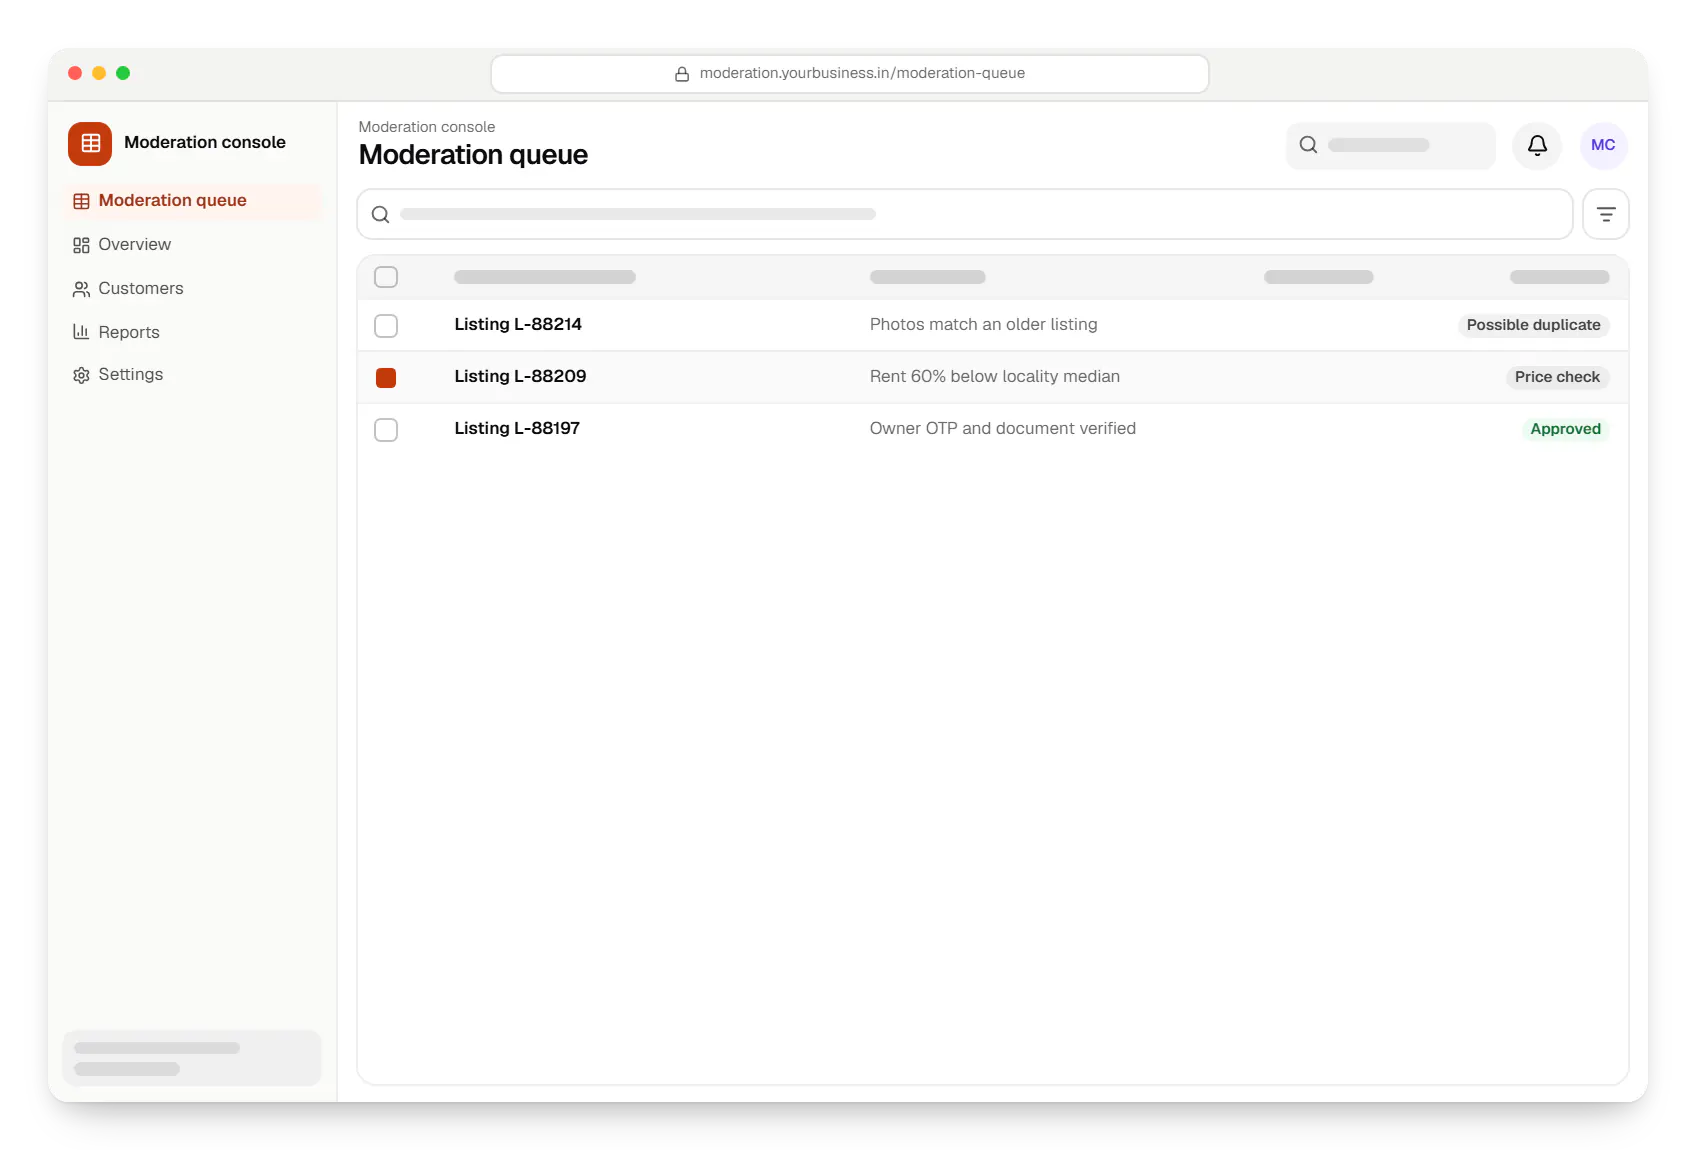Viewport: 1696px width, 1150px height.
Task: Click 'Owner OTP and document verified' text
Action: 1003,428
